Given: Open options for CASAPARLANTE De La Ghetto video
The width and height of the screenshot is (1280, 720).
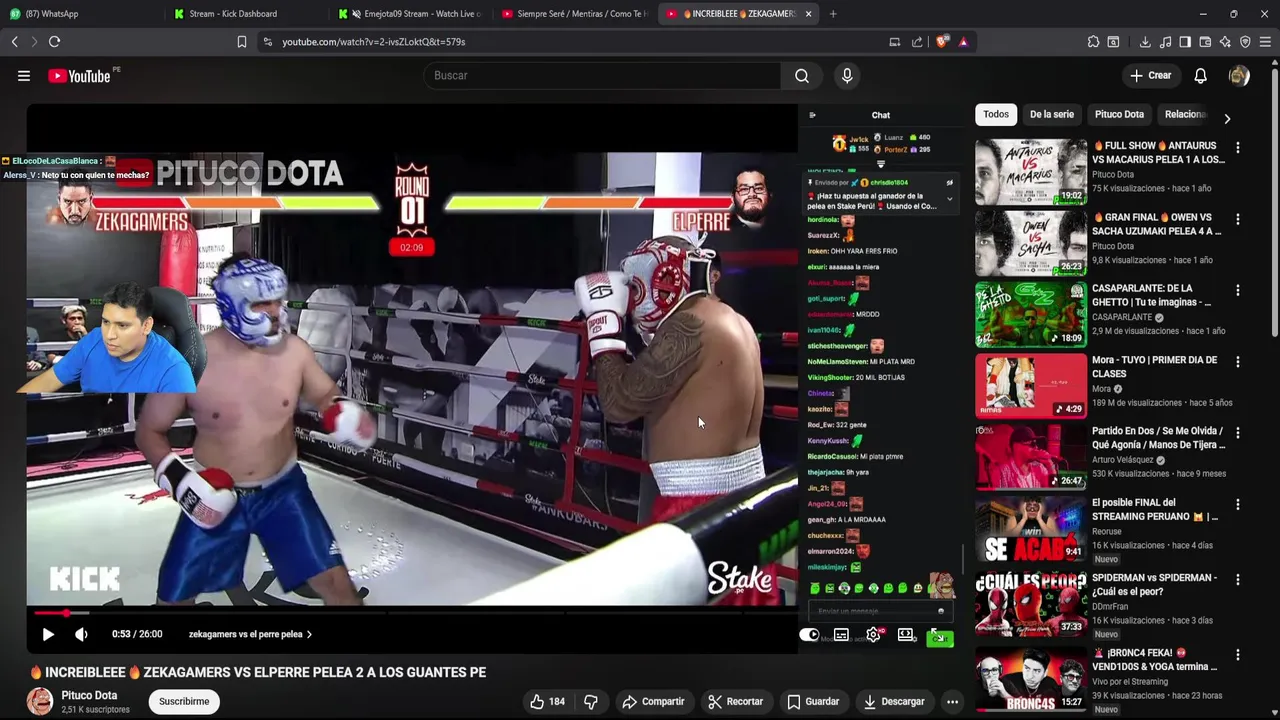Looking at the screenshot, I should coord(1238,290).
